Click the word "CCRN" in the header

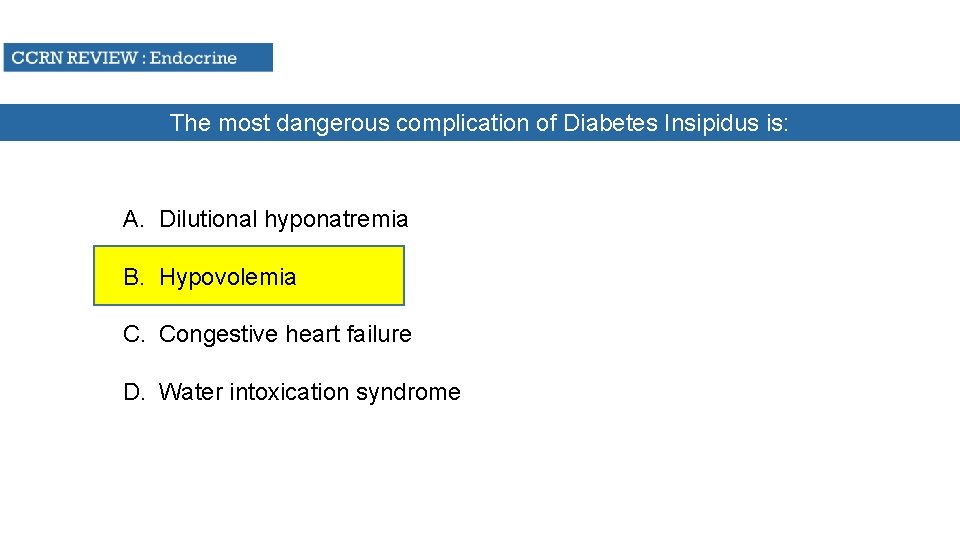click(35, 57)
